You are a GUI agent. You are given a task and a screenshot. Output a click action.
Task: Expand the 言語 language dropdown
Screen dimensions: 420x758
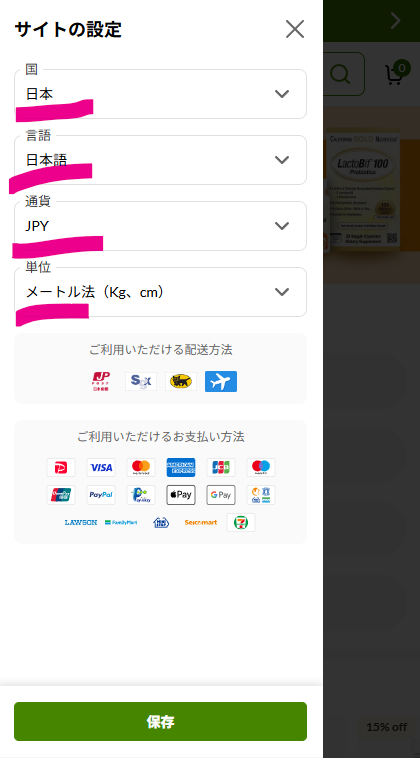coord(160,160)
